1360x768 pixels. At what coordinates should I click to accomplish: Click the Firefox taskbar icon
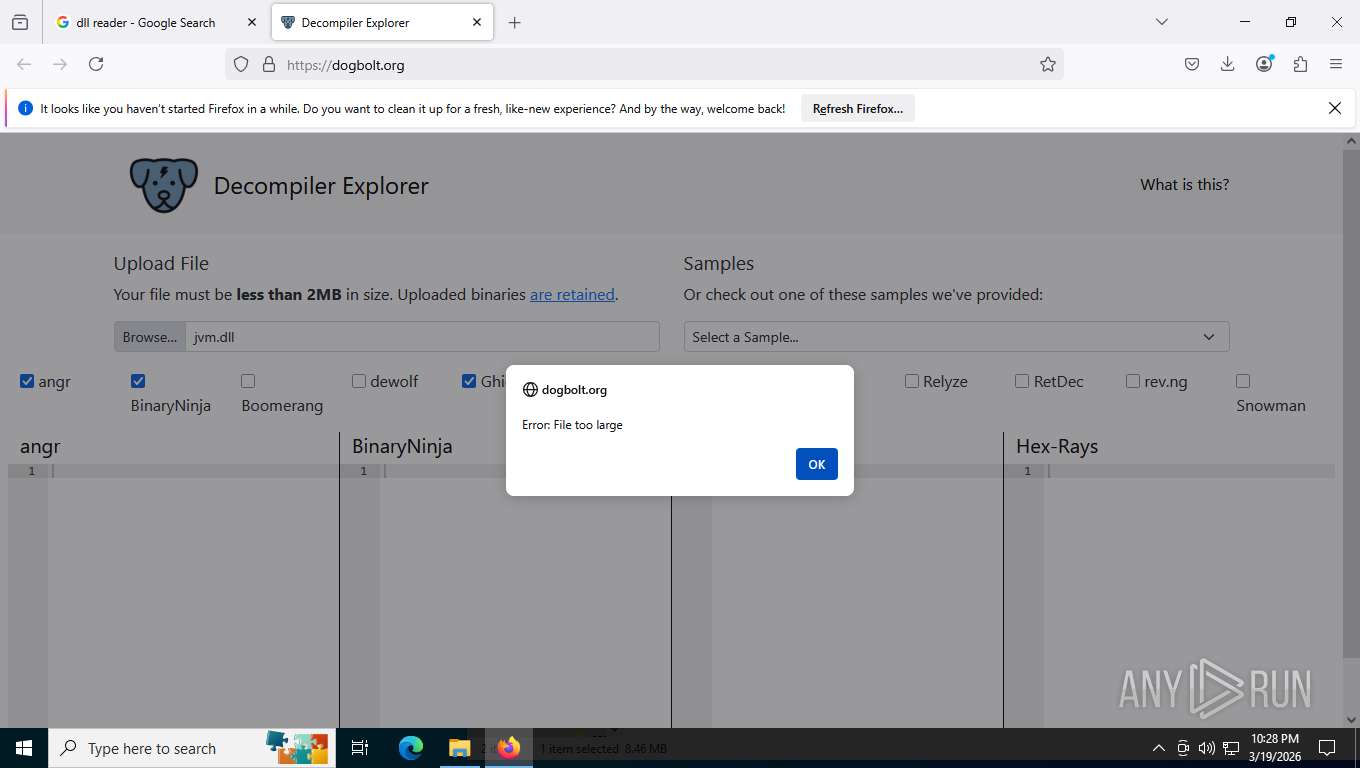point(508,748)
